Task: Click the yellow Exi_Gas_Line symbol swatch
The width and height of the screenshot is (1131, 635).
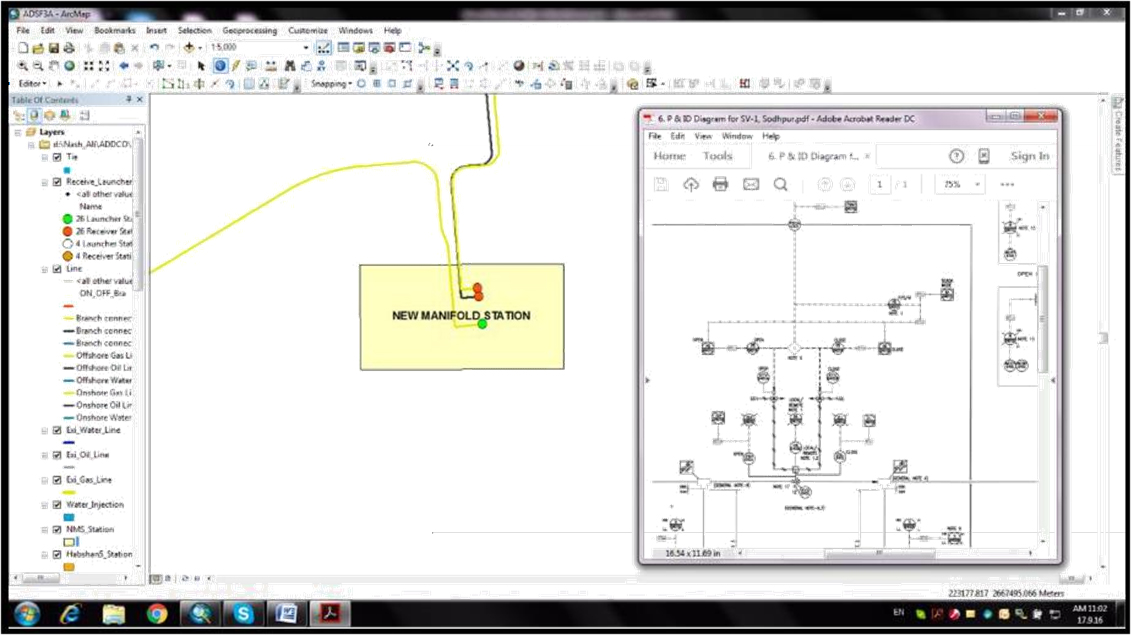Action: coord(69,492)
